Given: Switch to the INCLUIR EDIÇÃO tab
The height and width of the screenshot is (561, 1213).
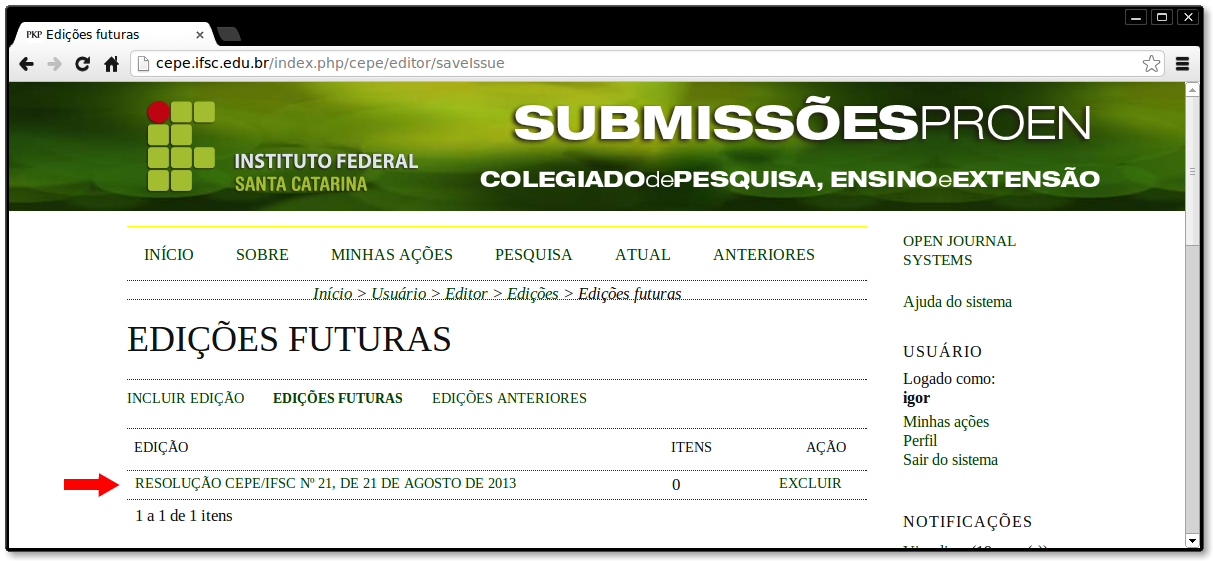Looking at the screenshot, I should click(x=185, y=398).
